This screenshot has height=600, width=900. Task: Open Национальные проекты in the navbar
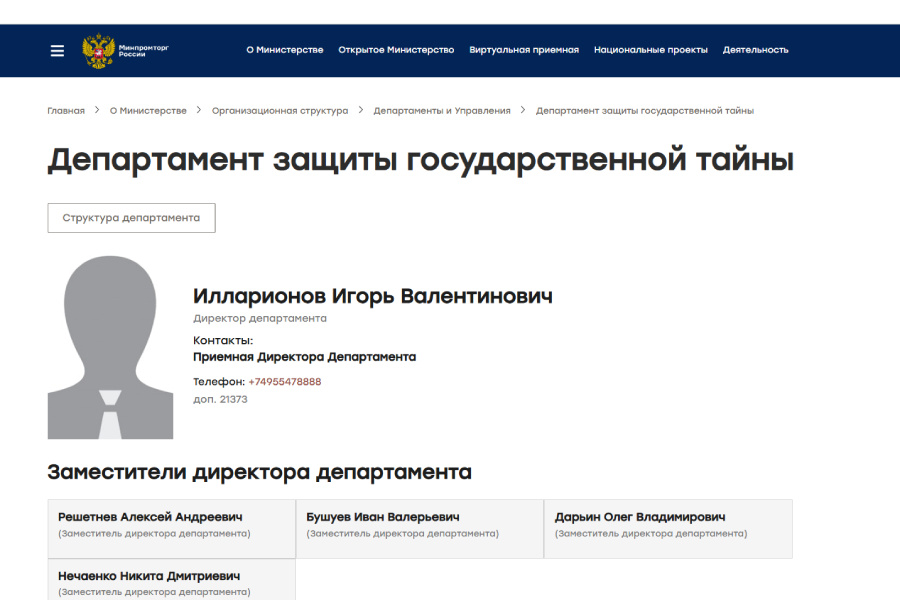651,50
